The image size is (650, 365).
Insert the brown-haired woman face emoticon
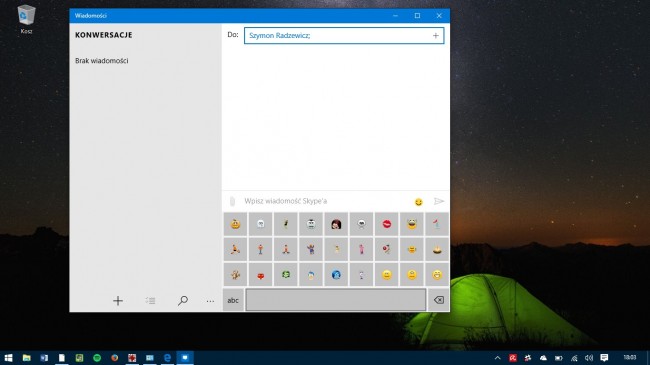point(336,224)
